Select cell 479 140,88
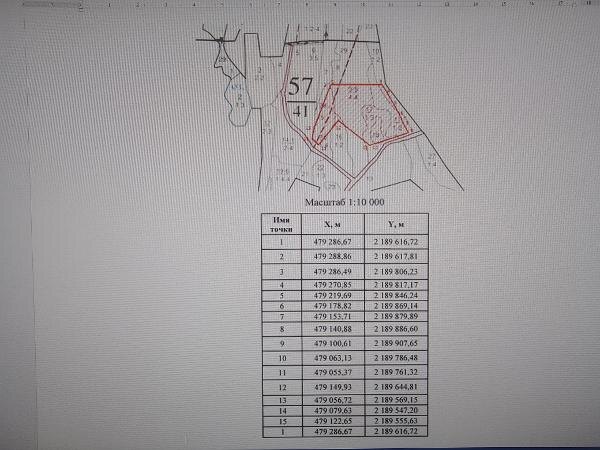600x450 pixels. [333, 329]
